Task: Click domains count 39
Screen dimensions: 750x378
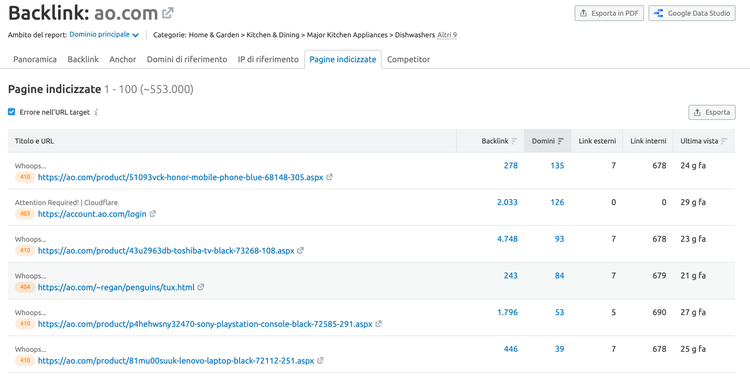Action: (x=559, y=349)
